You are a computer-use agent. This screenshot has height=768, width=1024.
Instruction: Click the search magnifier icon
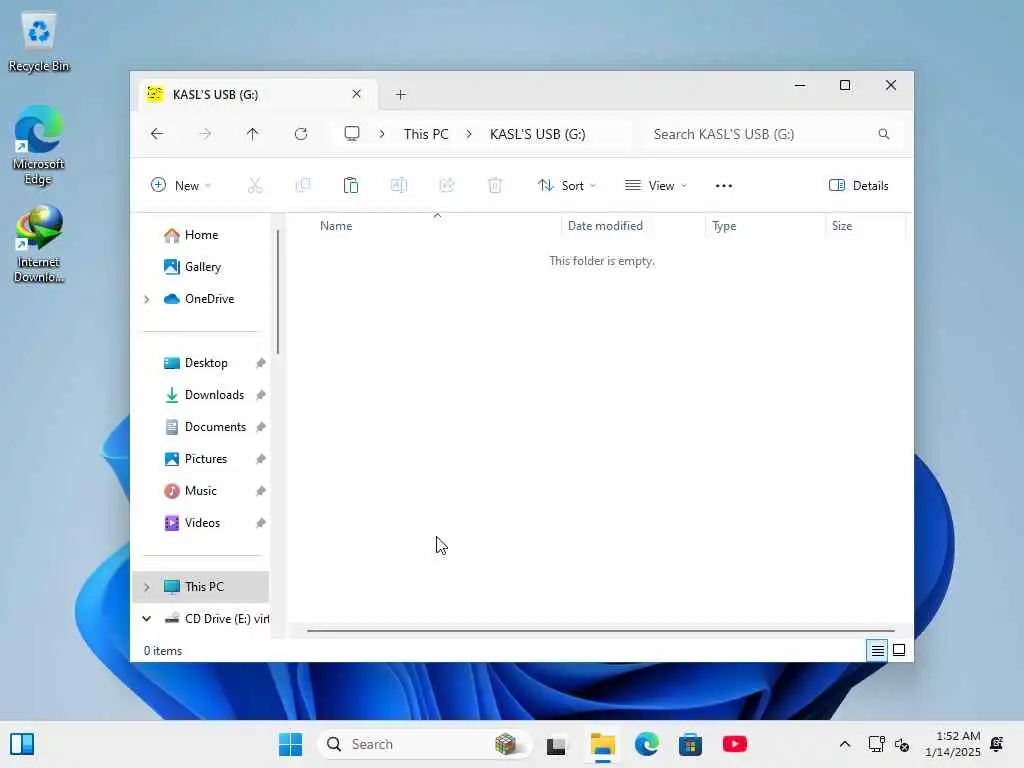point(884,134)
